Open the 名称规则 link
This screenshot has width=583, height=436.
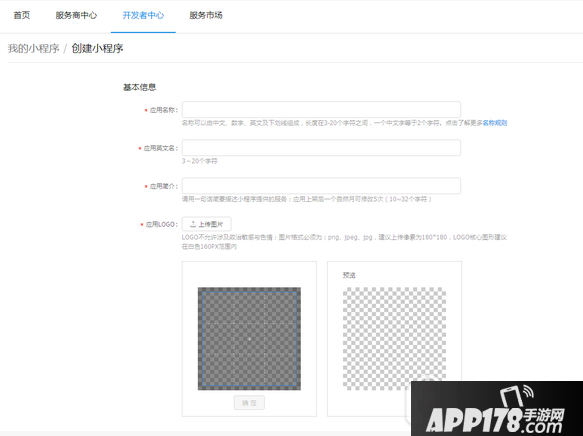pyautogui.click(x=495, y=123)
